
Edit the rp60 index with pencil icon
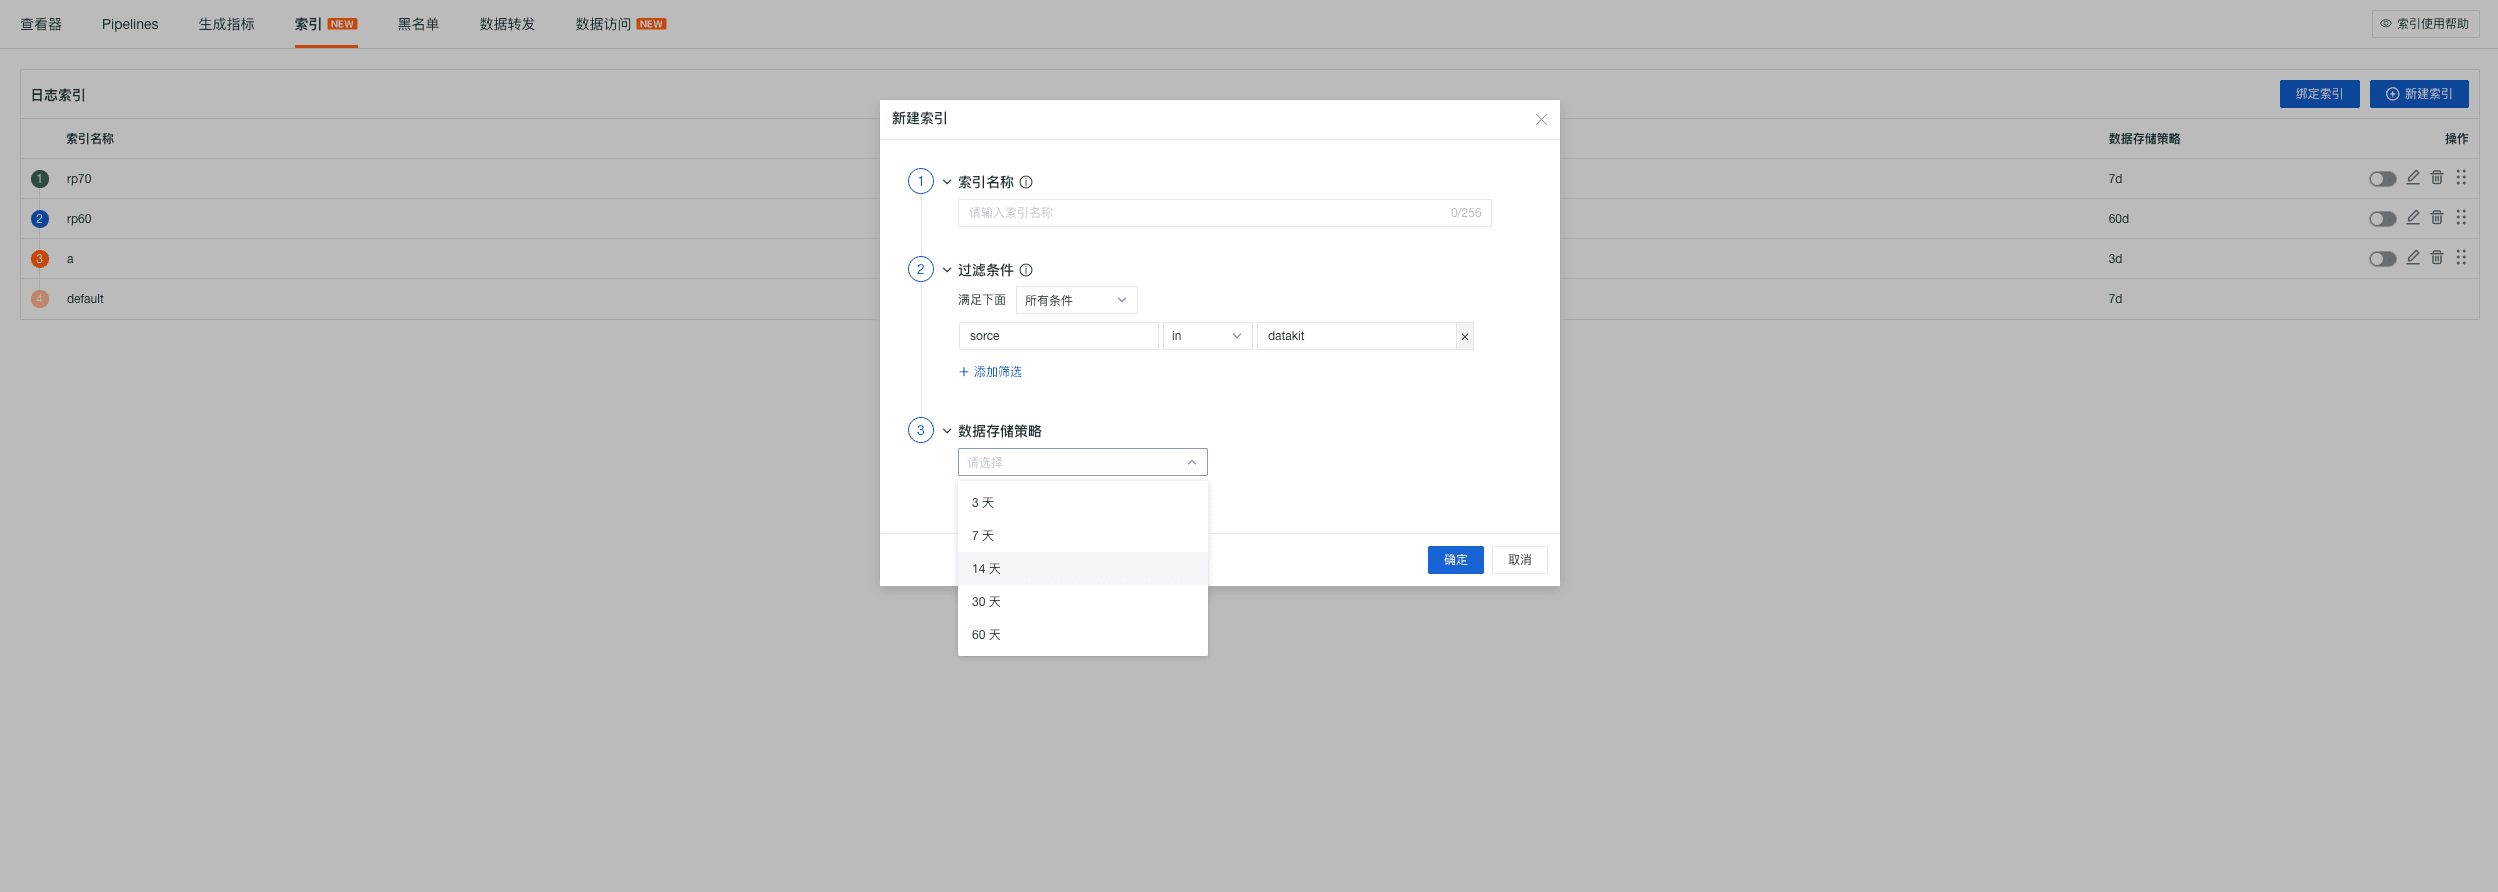[x=2413, y=218]
